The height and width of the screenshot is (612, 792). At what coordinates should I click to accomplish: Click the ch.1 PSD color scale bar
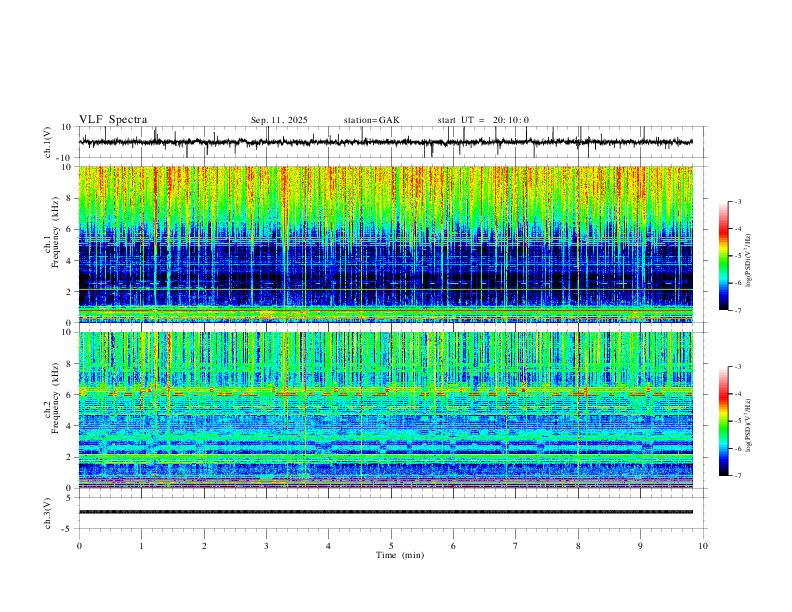pyautogui.click(x=724, y=256)
